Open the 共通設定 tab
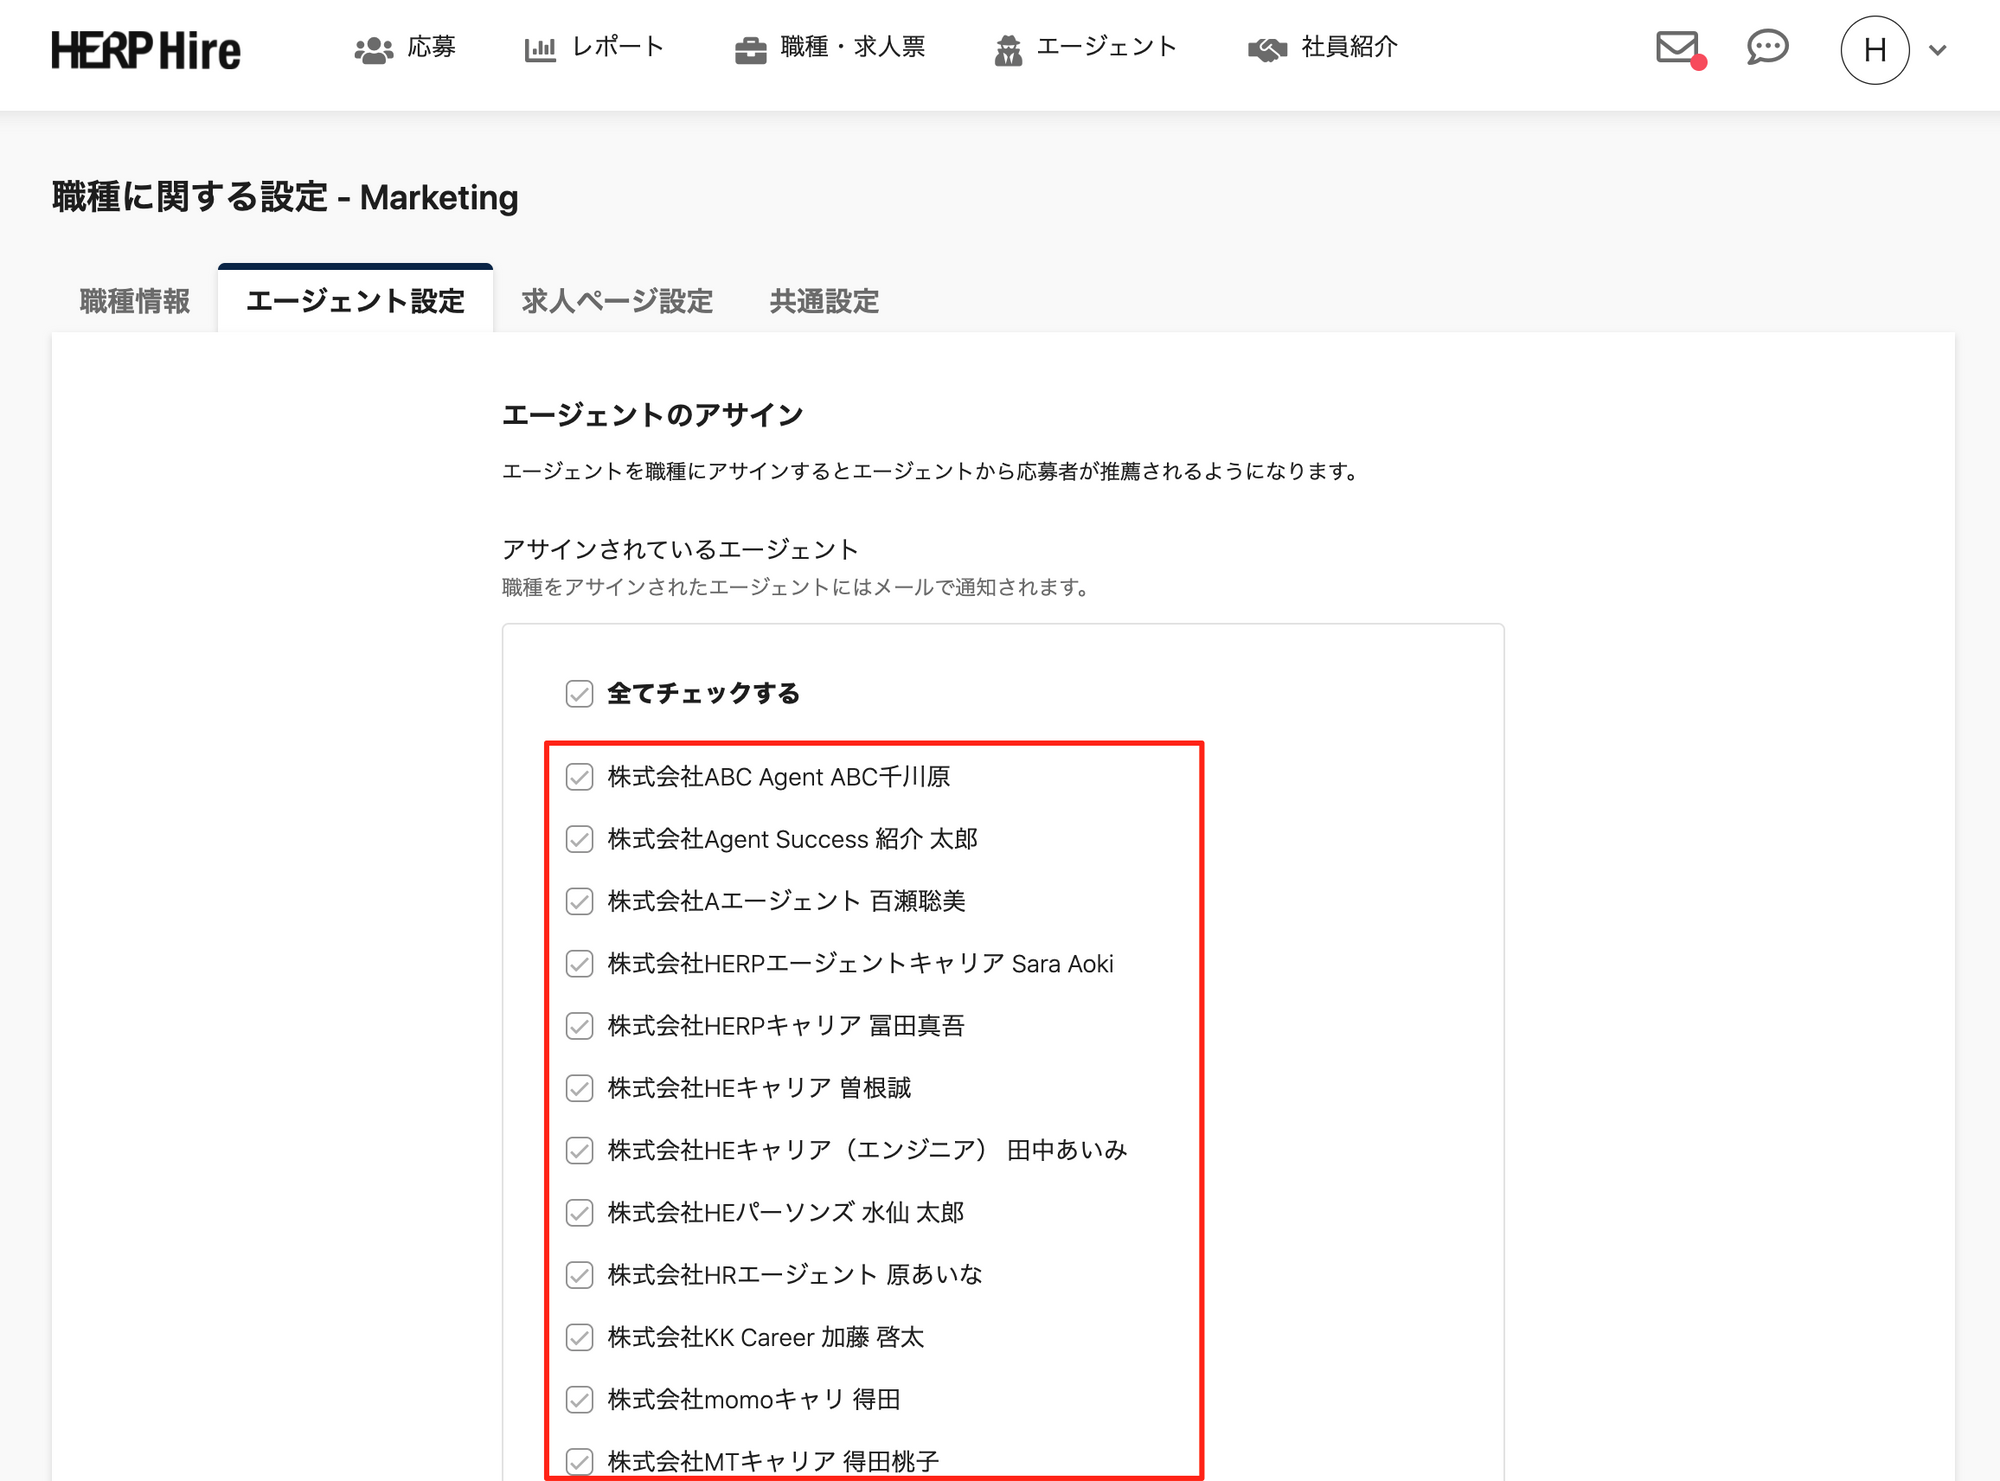2000x1481 pixels. click(x=824, y=301)
